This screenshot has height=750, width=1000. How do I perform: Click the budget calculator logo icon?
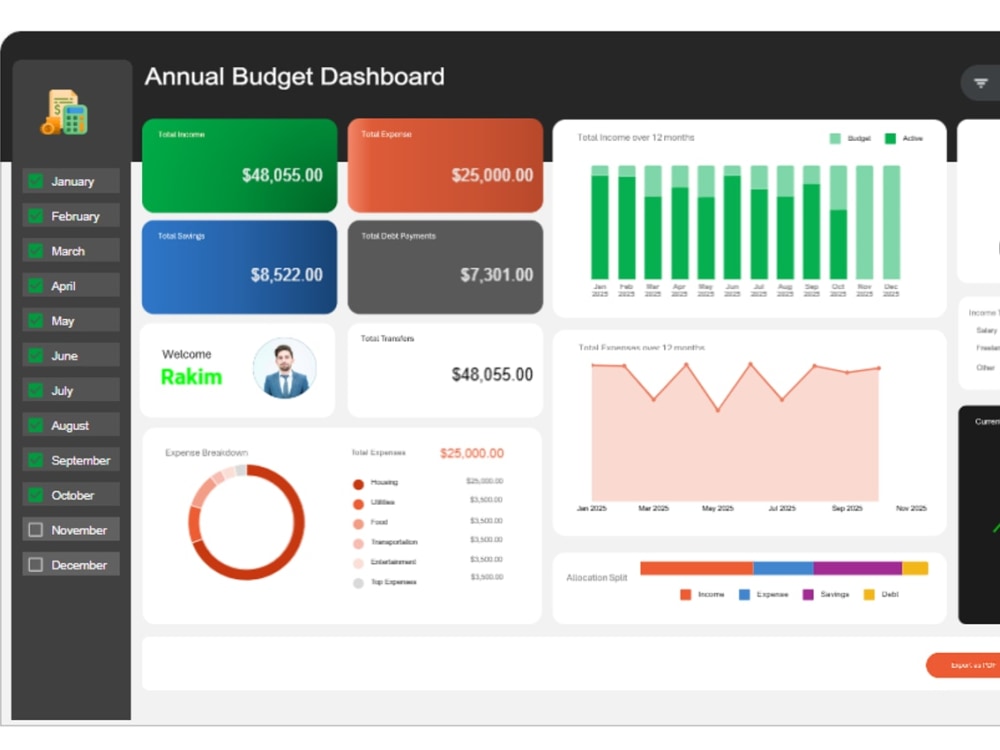[x=64, y=112]
